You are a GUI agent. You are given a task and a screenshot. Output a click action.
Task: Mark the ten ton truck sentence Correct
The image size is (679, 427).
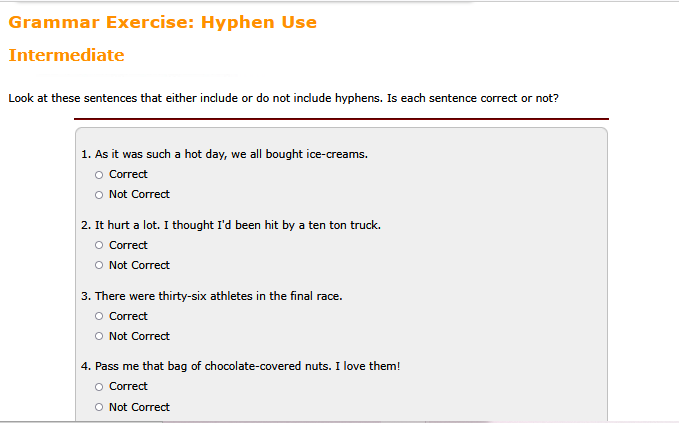(99, 245)
